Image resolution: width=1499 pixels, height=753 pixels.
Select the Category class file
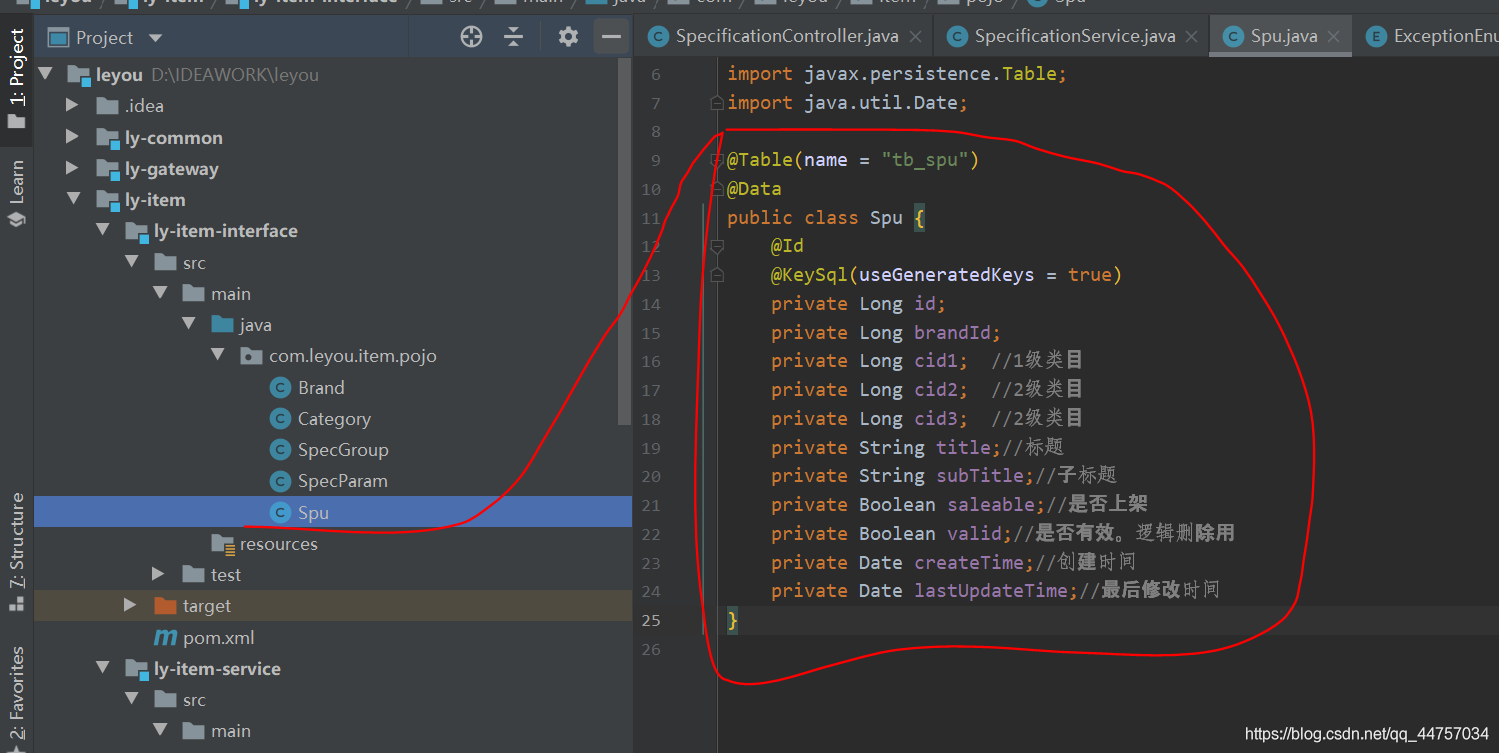point(334,419)
